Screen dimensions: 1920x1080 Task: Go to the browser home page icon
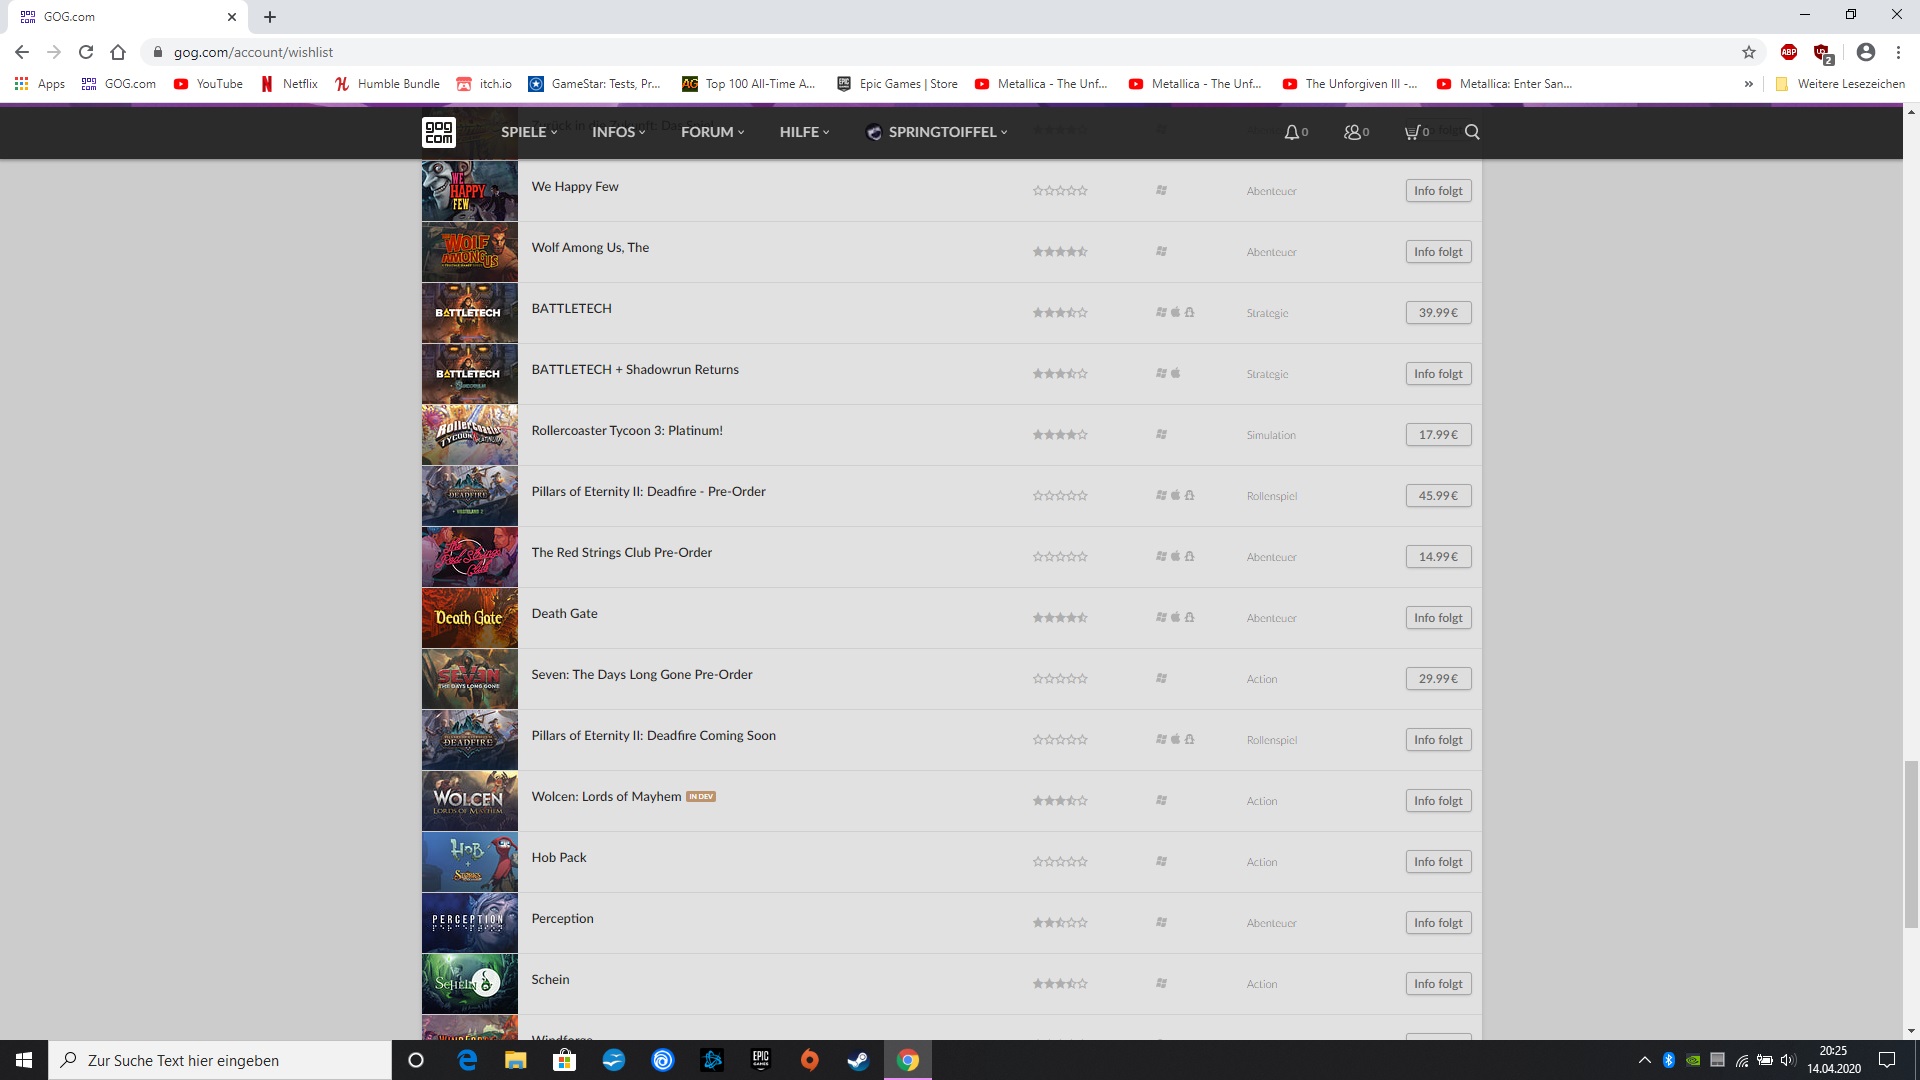tap(118, 52)
